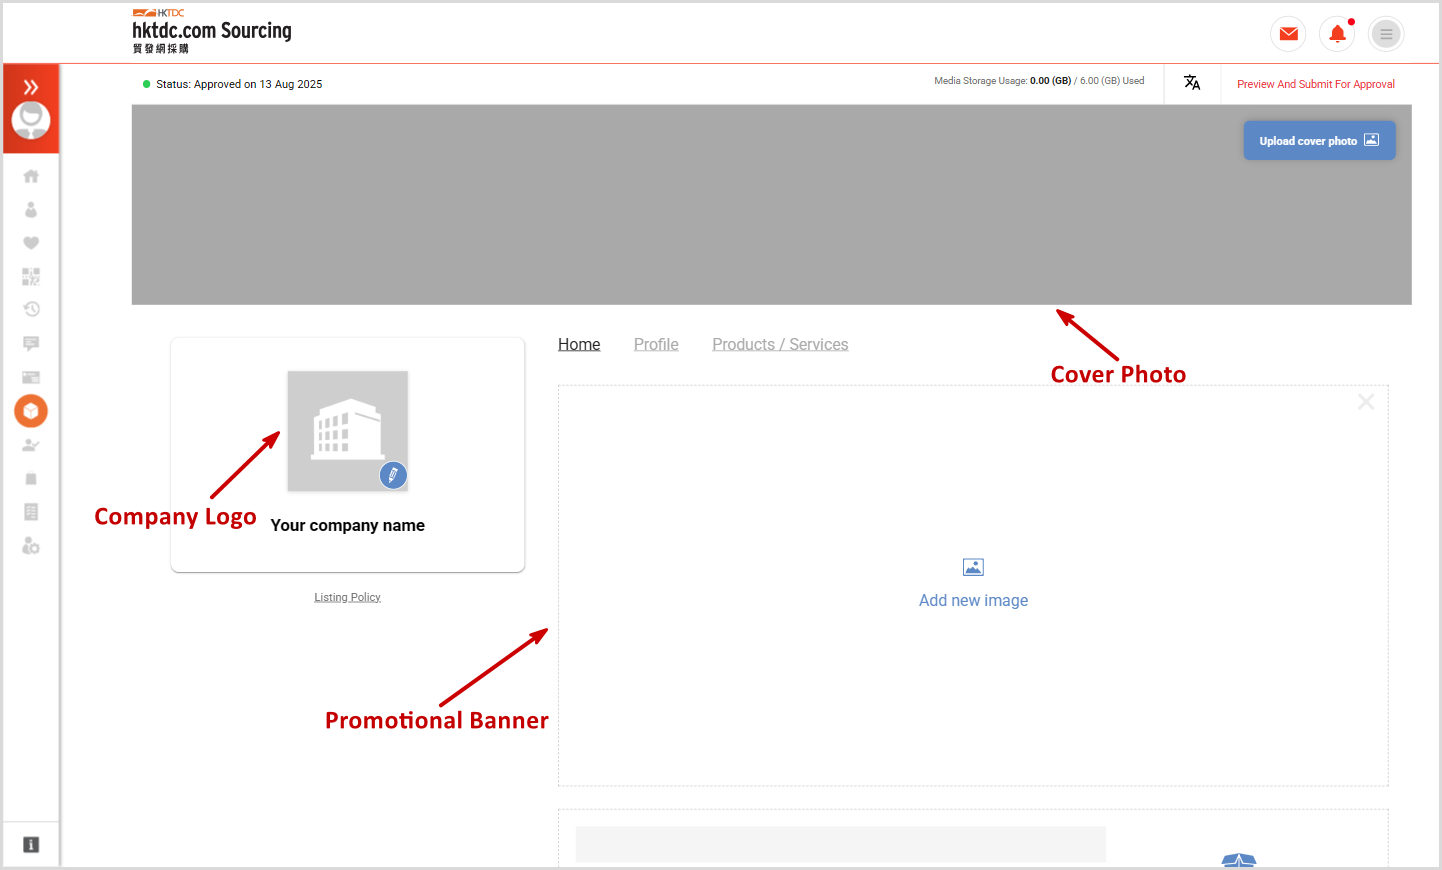Screen dimensions: 1442x870
Task: Edit company logo with pencil icon
Action: click(393, 475)
